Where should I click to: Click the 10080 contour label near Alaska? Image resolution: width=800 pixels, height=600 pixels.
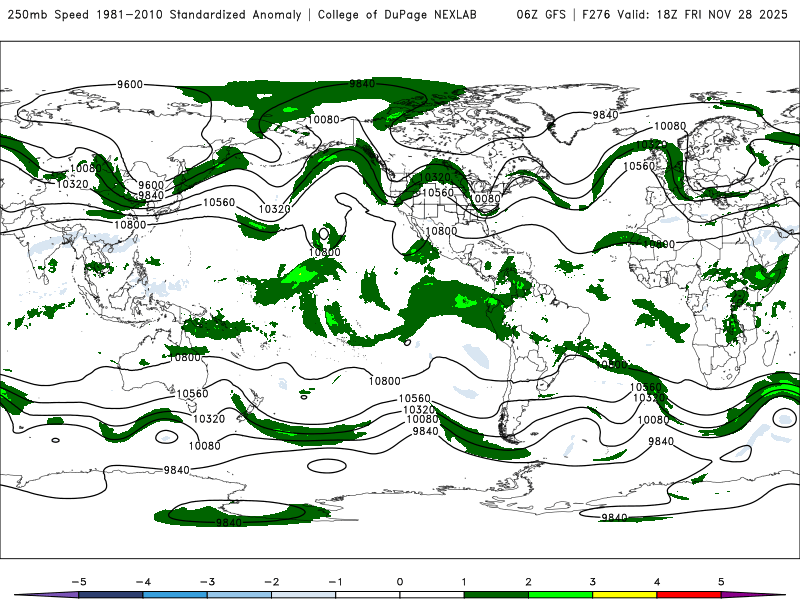coord(324,119)
